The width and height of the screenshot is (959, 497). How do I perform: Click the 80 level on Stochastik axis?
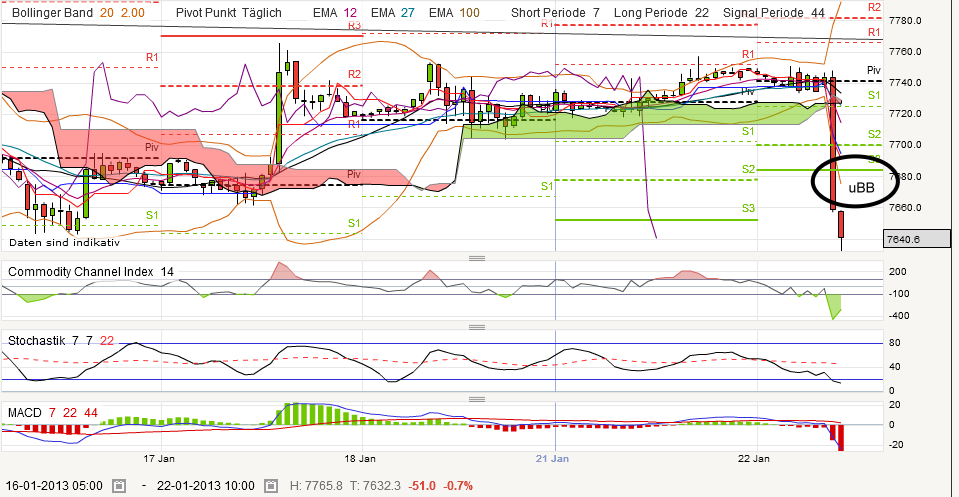coord(895,343)
